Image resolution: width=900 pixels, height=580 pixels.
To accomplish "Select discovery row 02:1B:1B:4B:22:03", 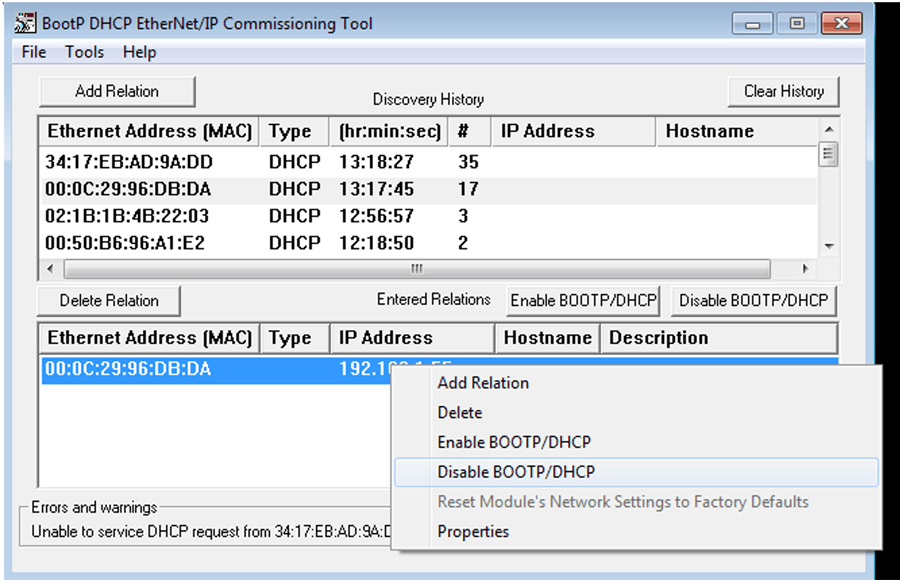I will click(429, 216).
